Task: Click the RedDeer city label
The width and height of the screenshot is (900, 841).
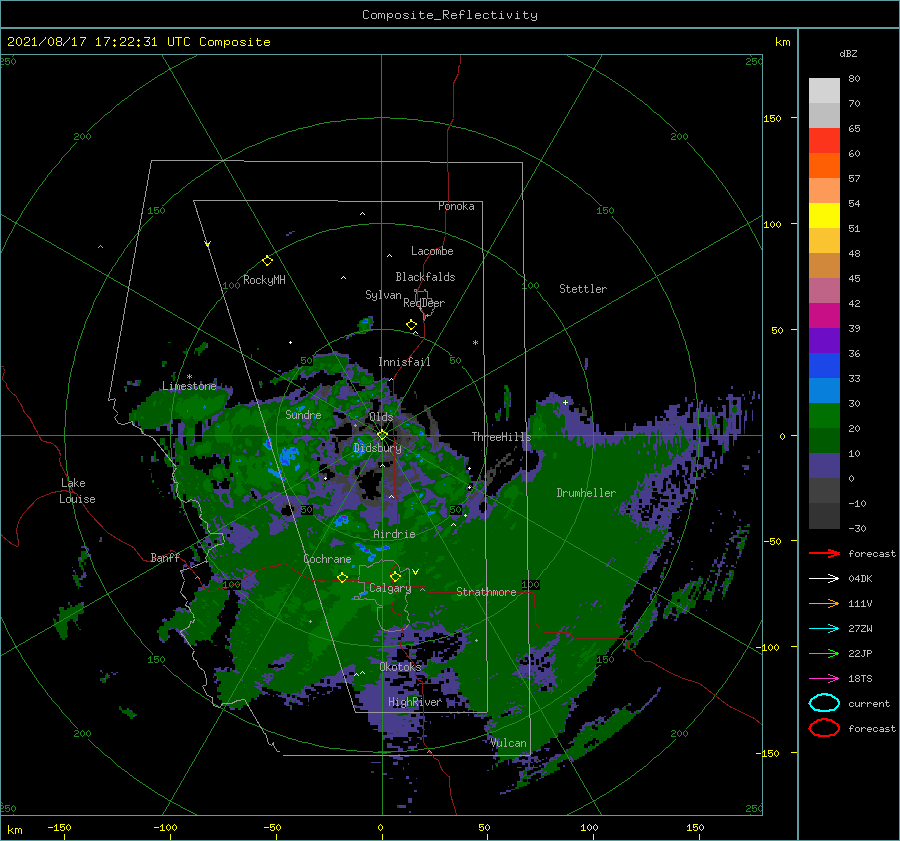Action: coord(424,303)
